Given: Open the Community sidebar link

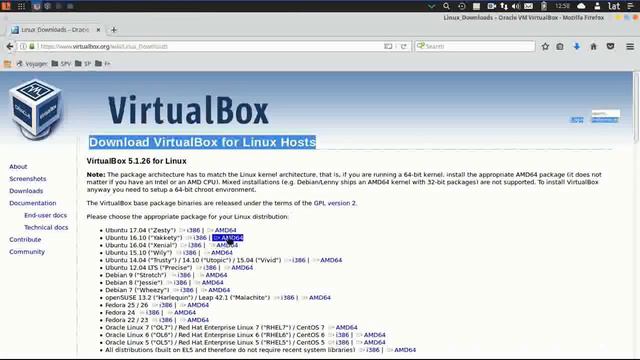Looking at the screenshot, I should (x=27, y=252).
